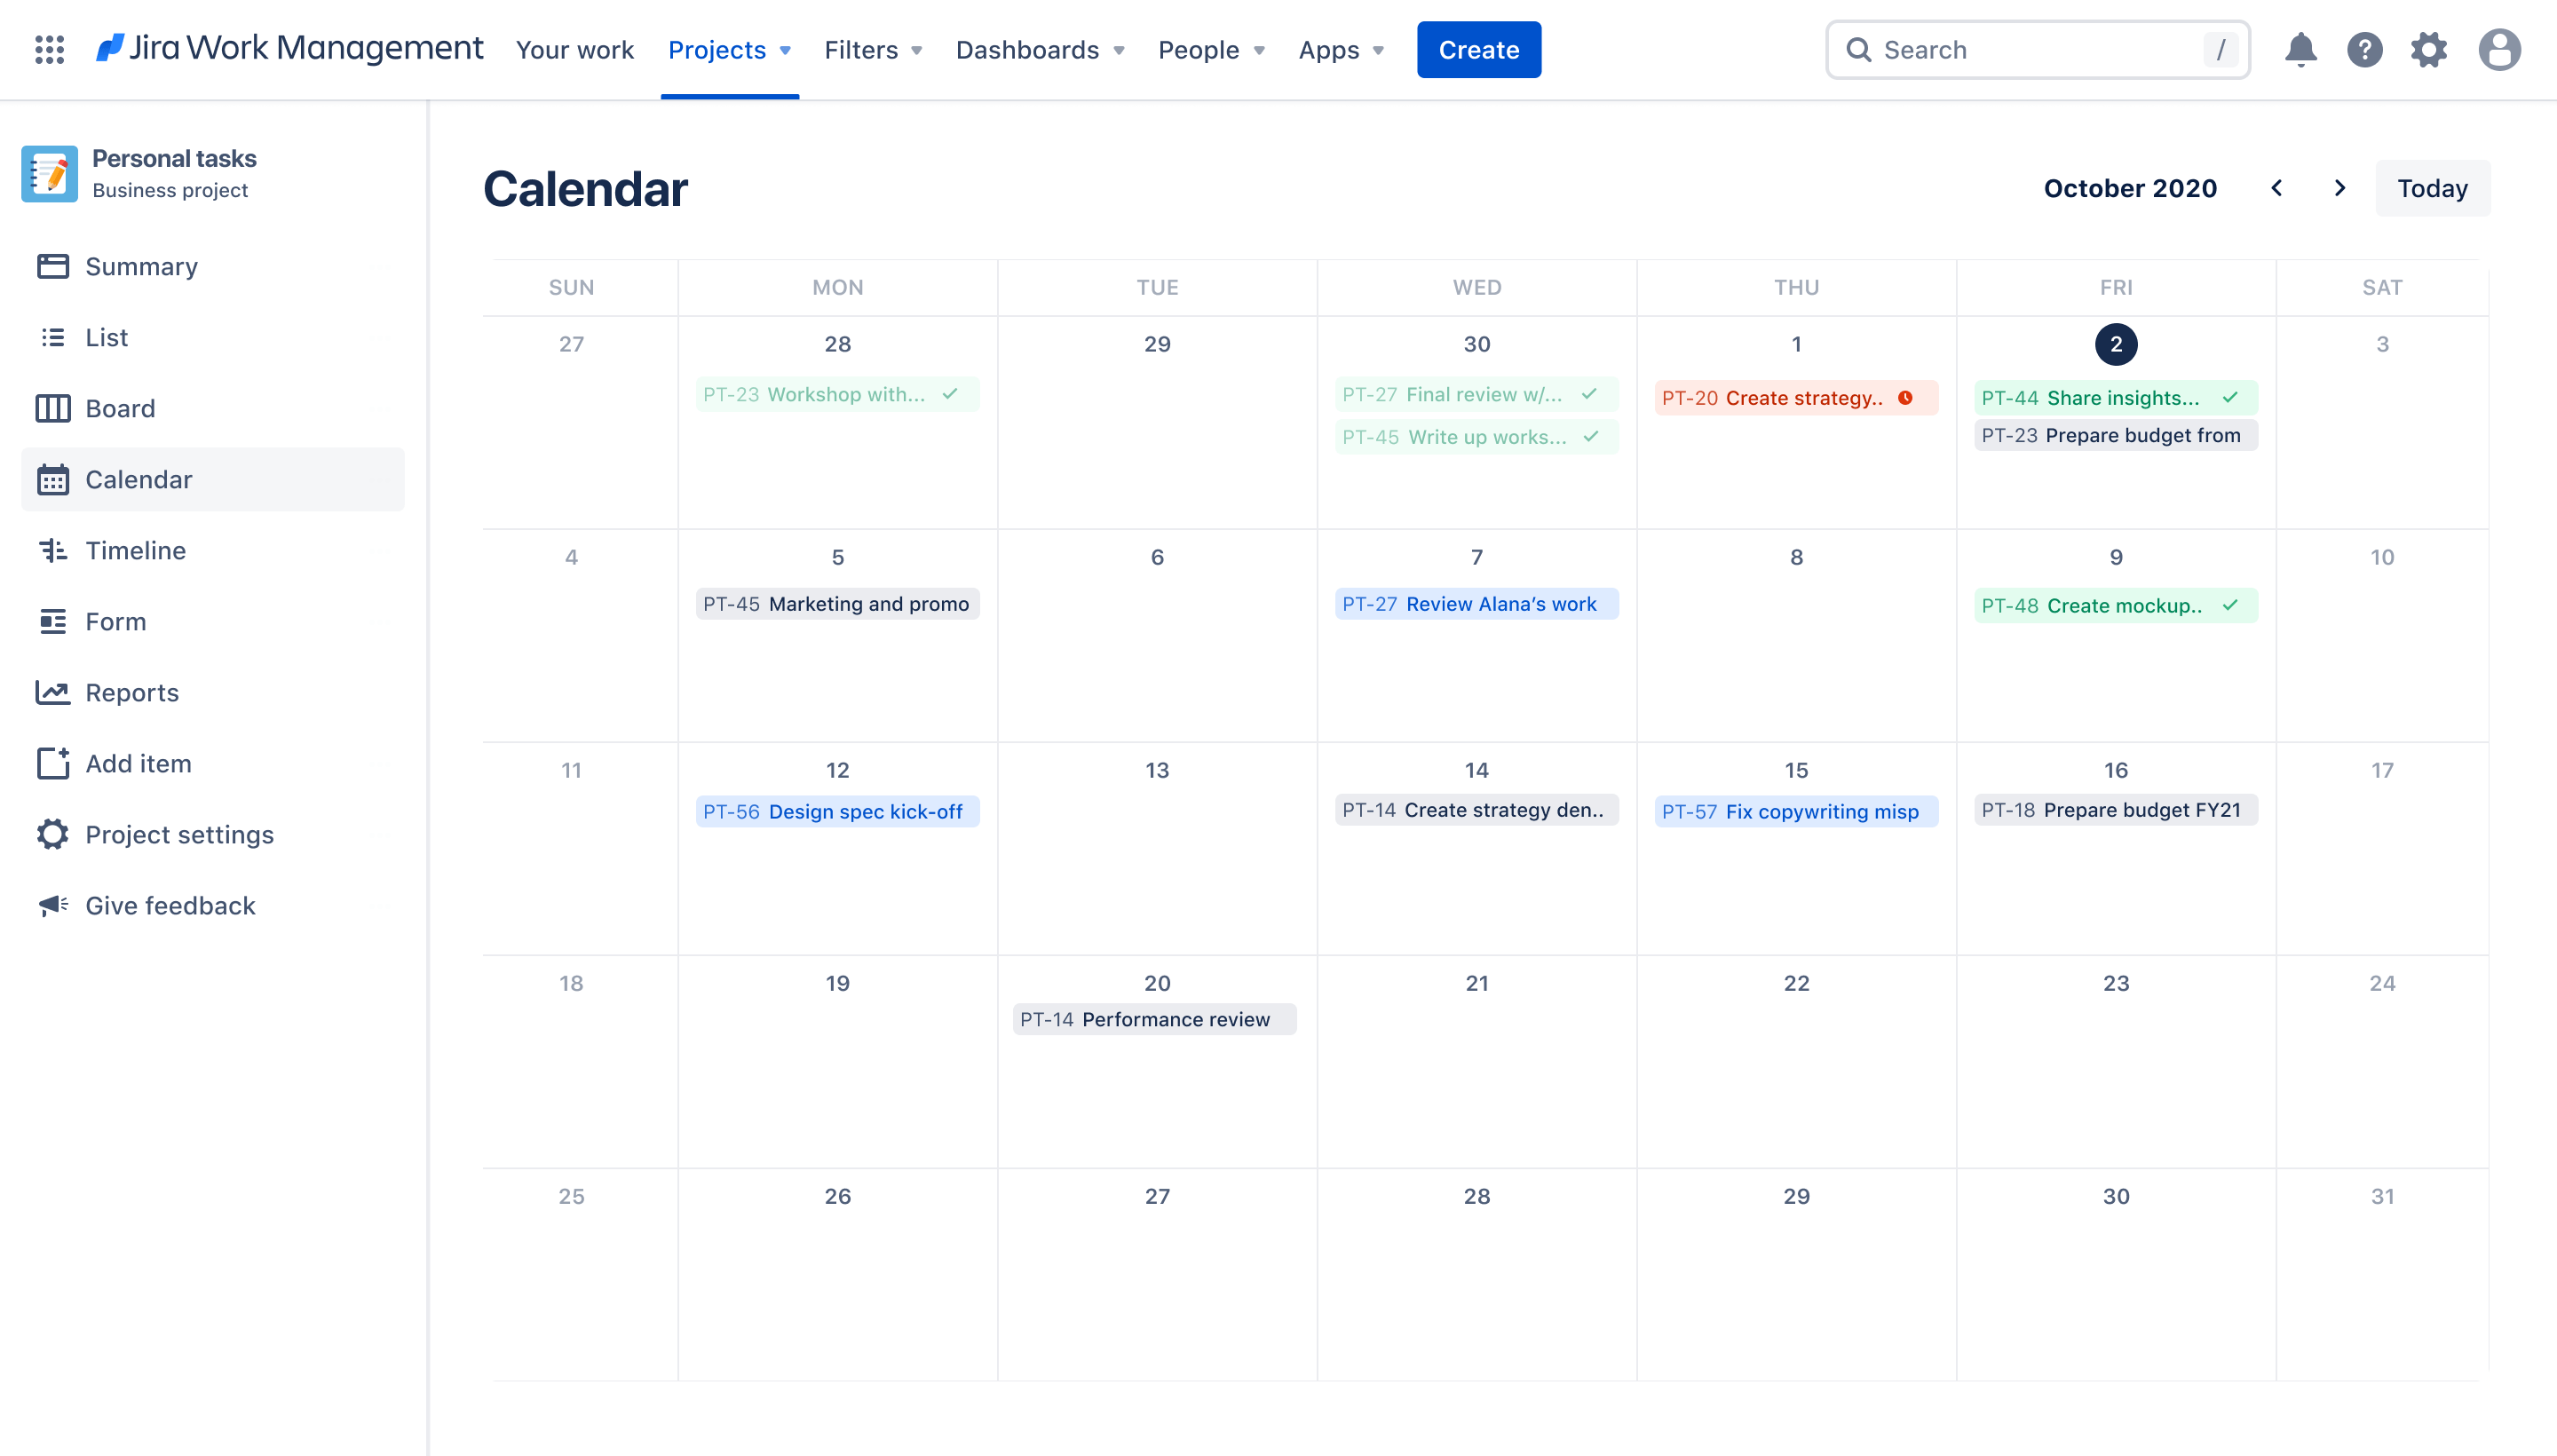This screenshot has width=2557, height=1456.
Task: Click the Calendar sidebar icon
Action: tap(52, 478)
